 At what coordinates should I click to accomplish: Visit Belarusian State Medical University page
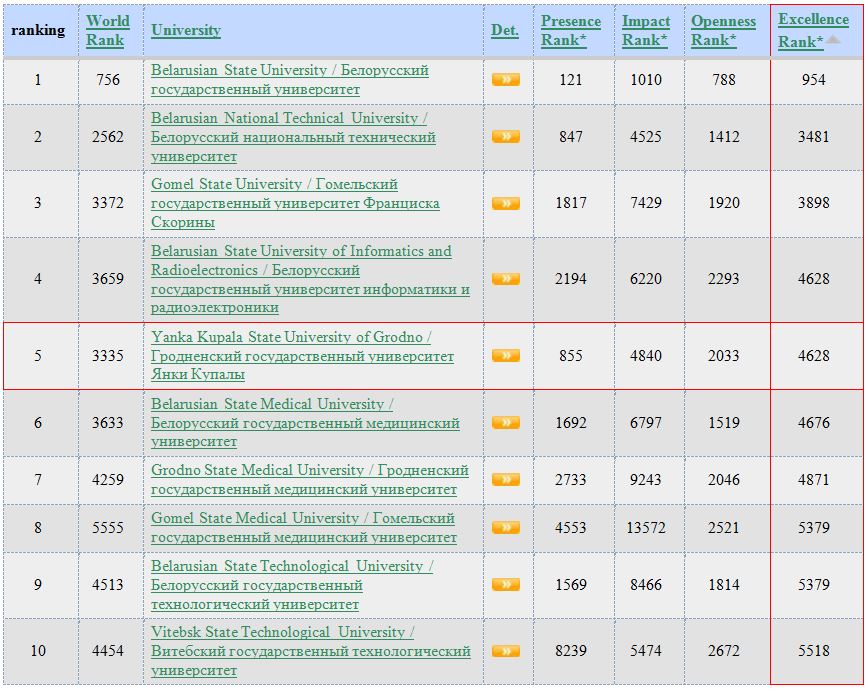tap(305, 423)
